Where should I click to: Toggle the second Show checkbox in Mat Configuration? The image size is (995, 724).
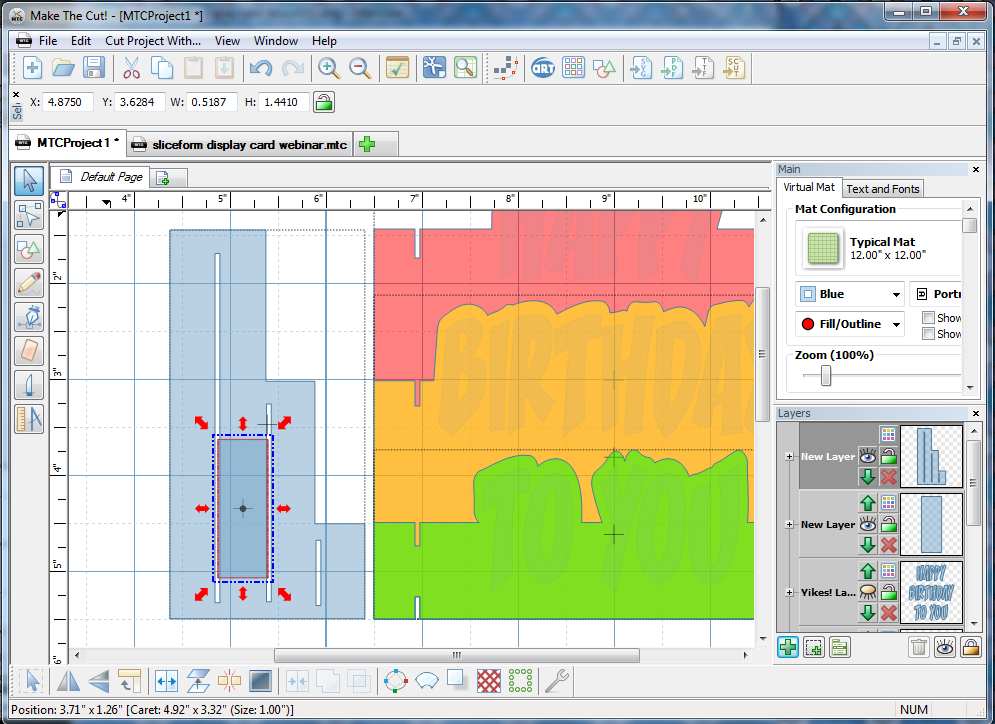928,334
